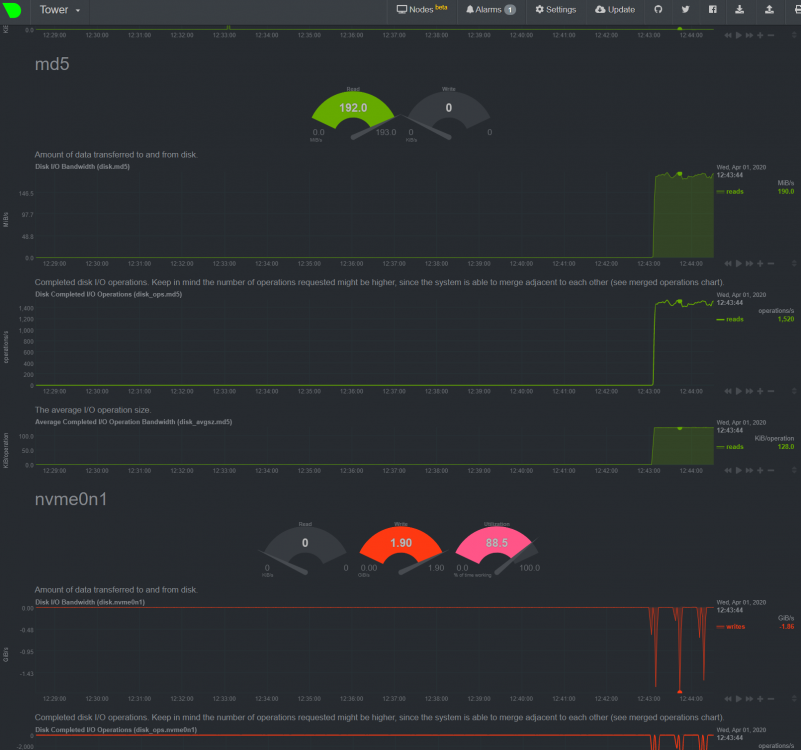Zoom in on the disk_avgsz.md5 chart

pos(760,471)
